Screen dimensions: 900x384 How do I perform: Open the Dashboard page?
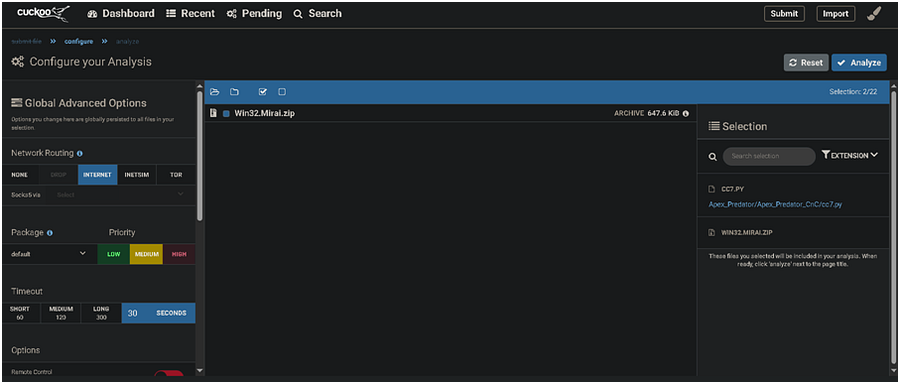point(121,13)
